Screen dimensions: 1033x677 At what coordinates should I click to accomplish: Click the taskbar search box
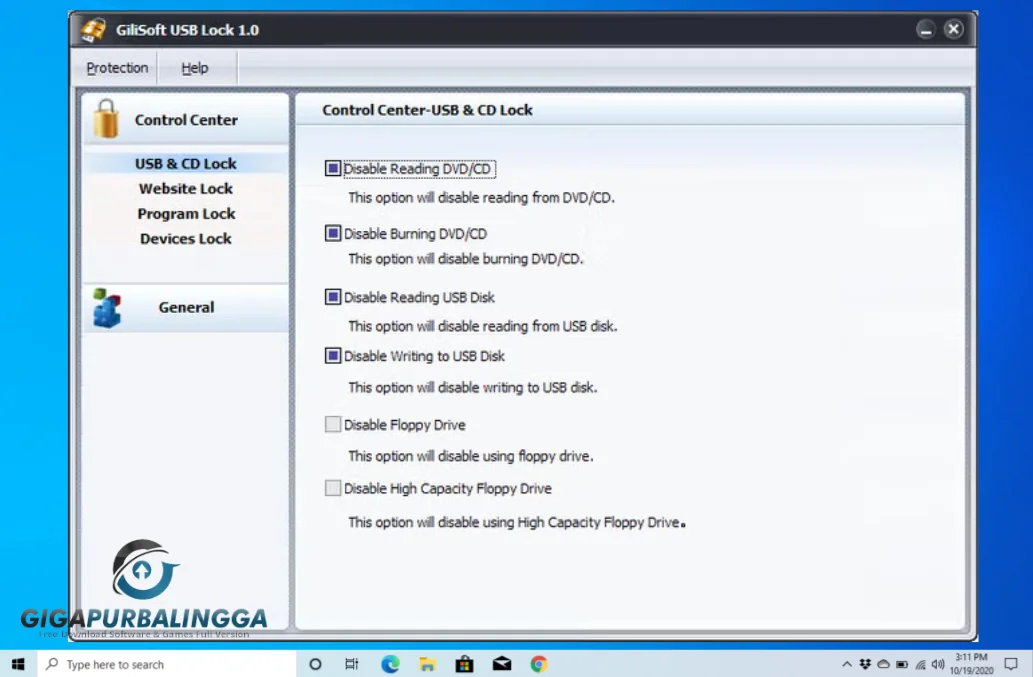coord(167,664)
